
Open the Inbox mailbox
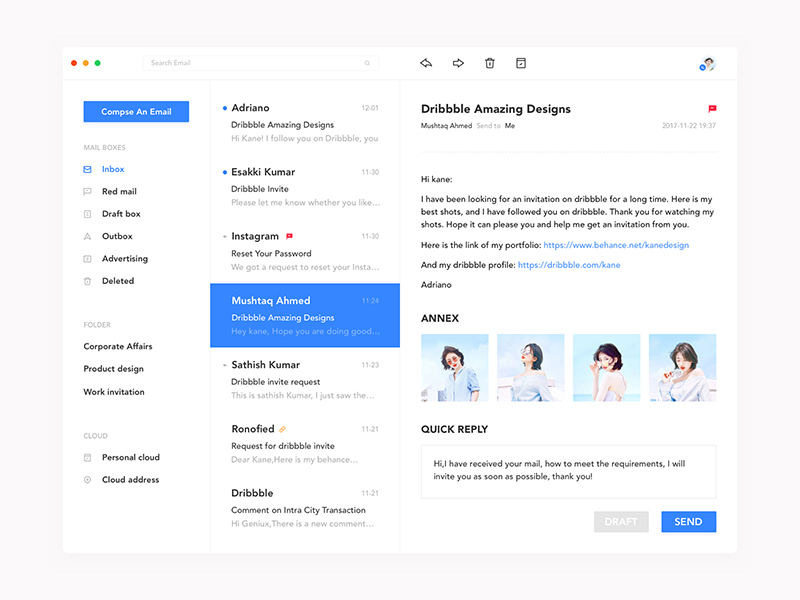point(113,169)
